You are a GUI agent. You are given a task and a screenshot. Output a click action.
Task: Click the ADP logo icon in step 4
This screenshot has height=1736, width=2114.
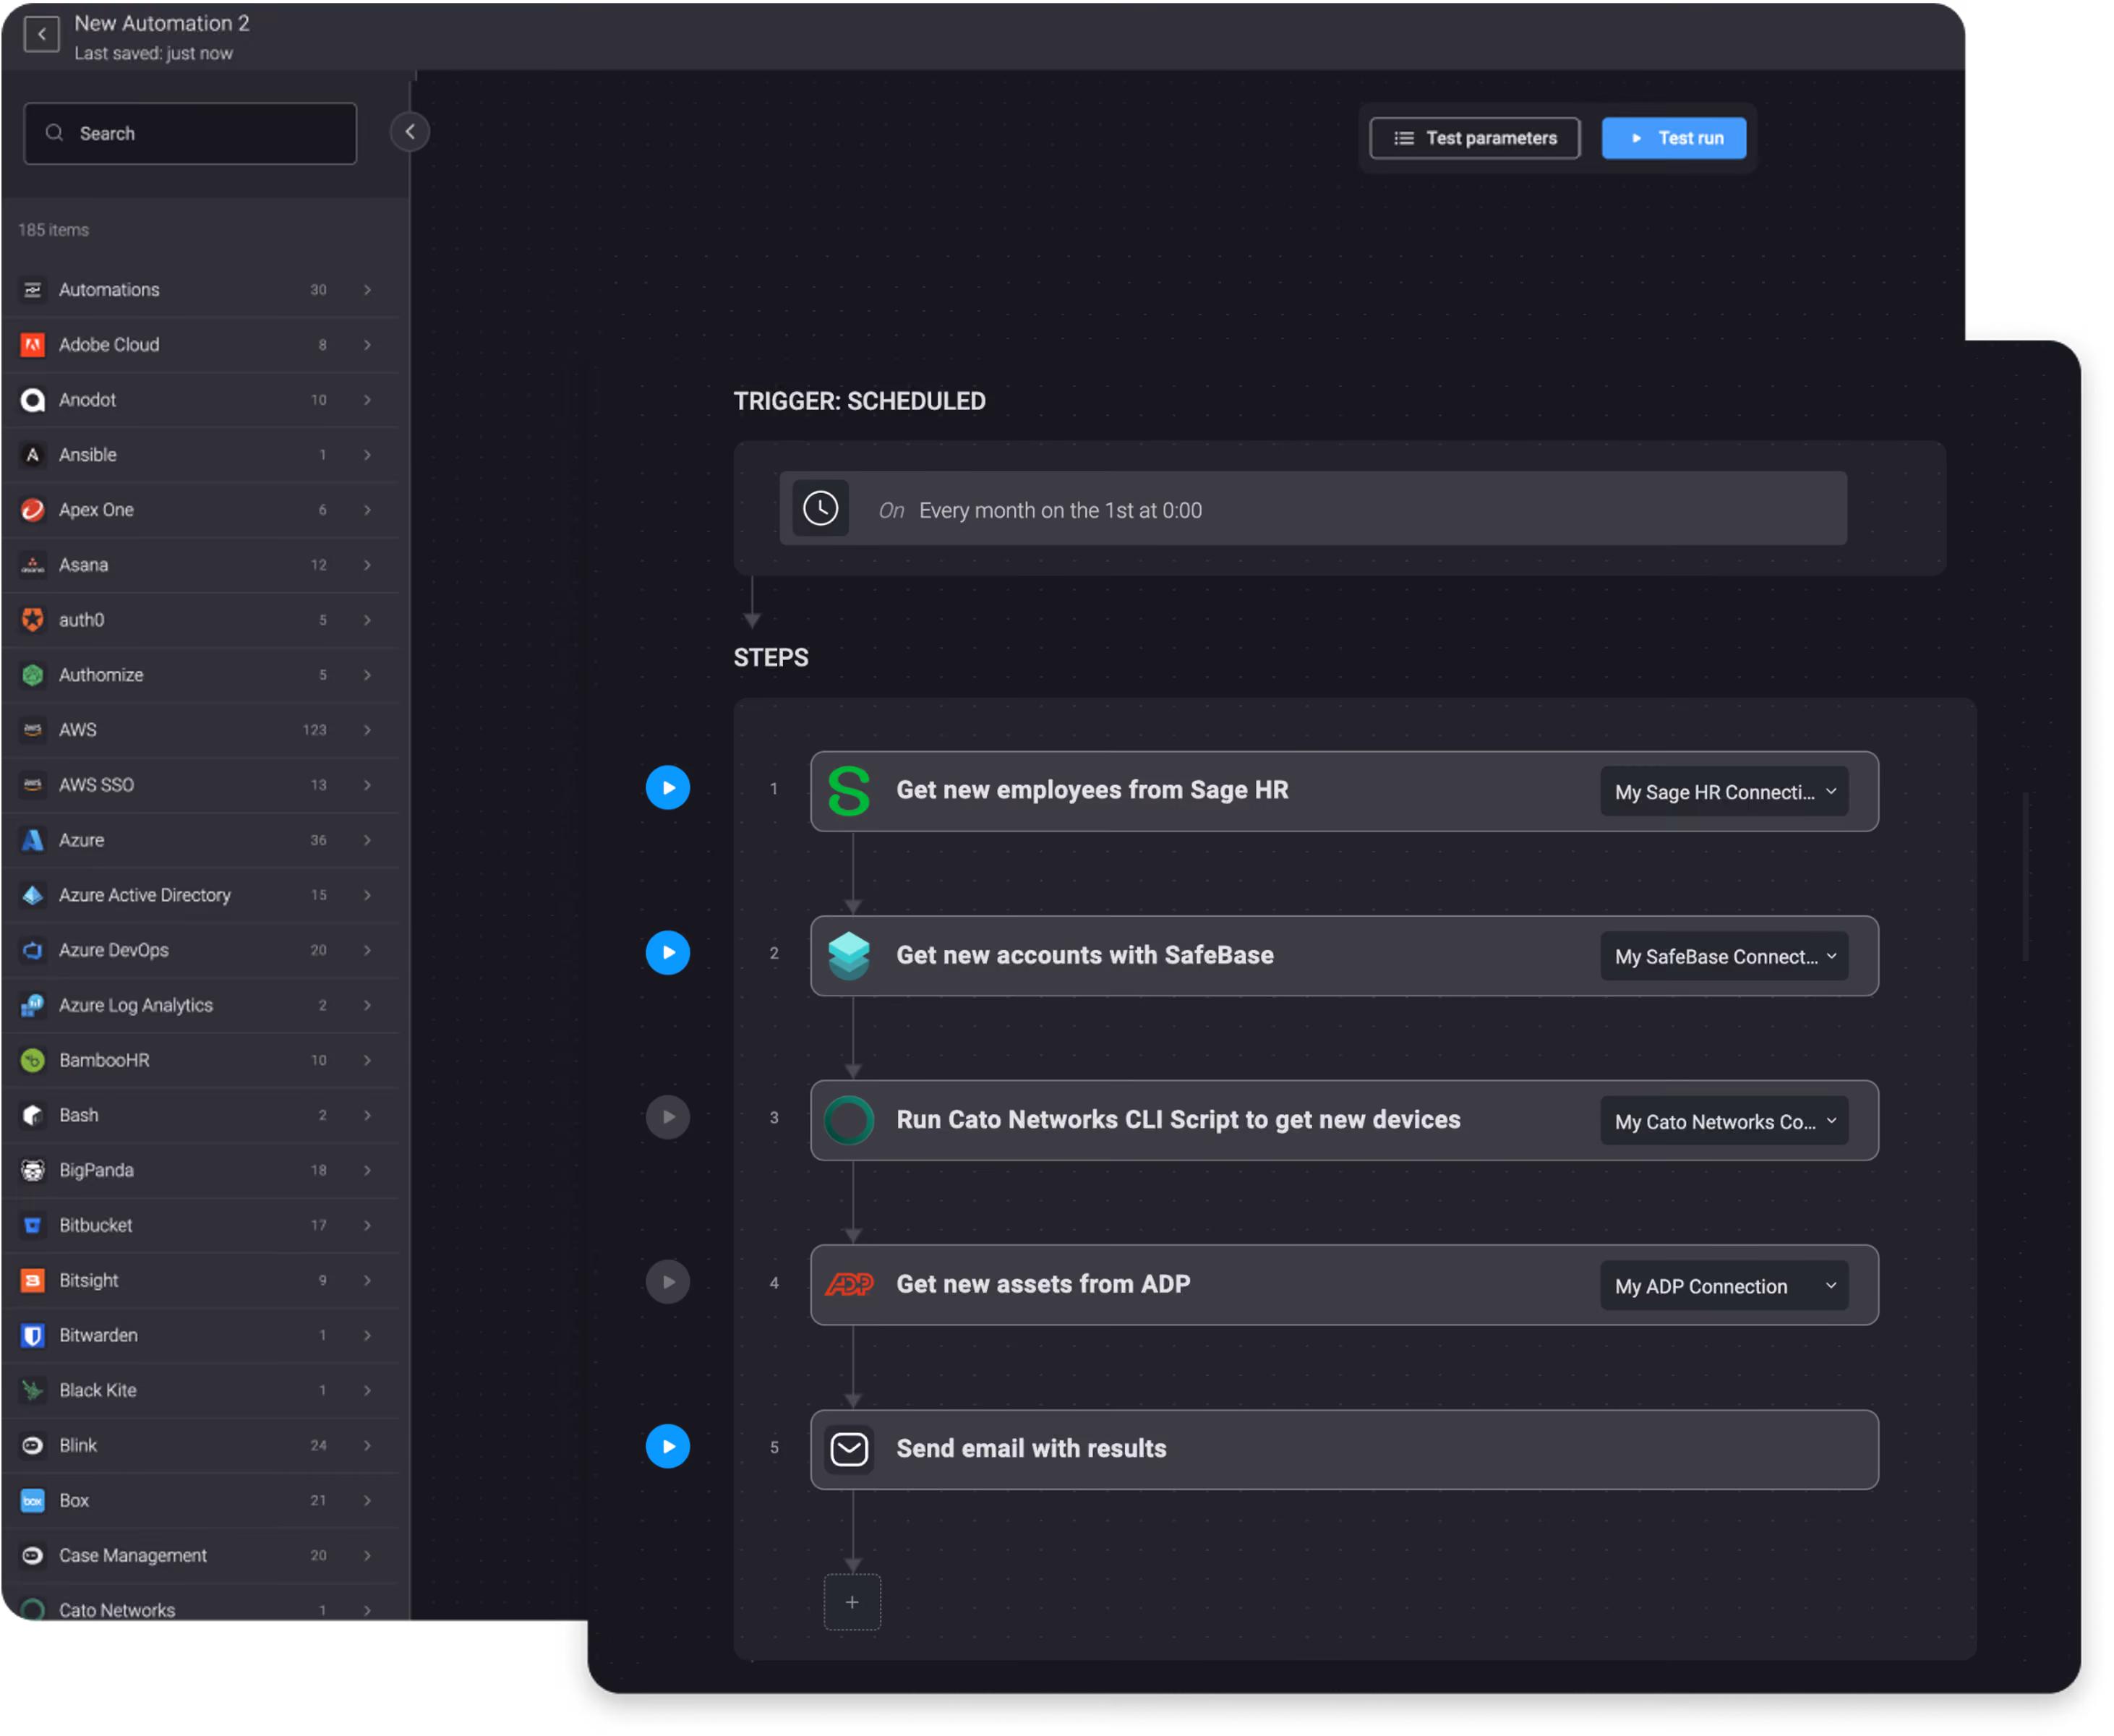pos(850,1286)
